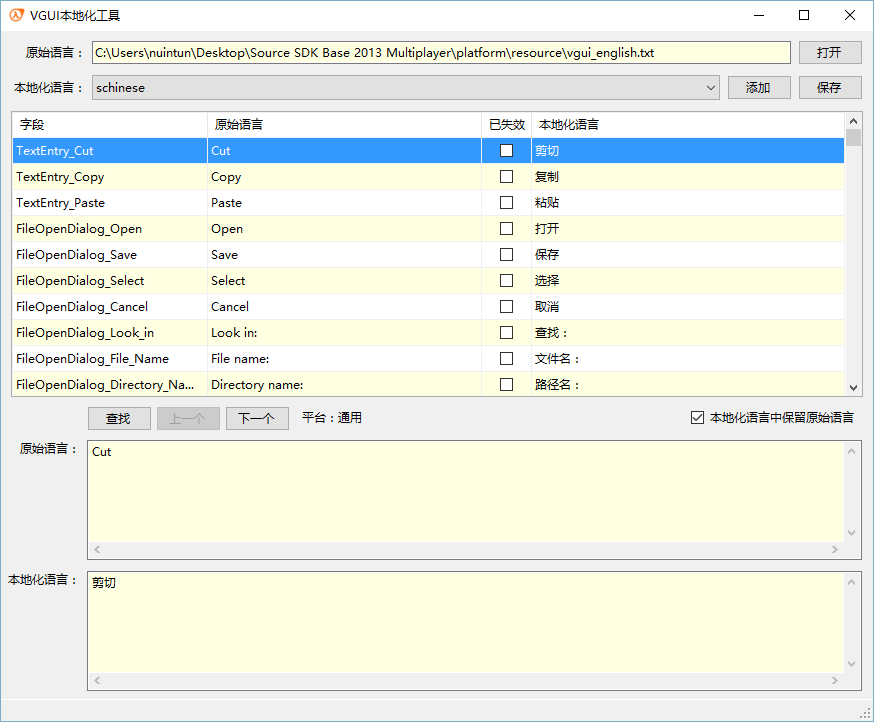874x722 pixels.
Task: Click the 文件名： translation cell
Action: (688, 358)
